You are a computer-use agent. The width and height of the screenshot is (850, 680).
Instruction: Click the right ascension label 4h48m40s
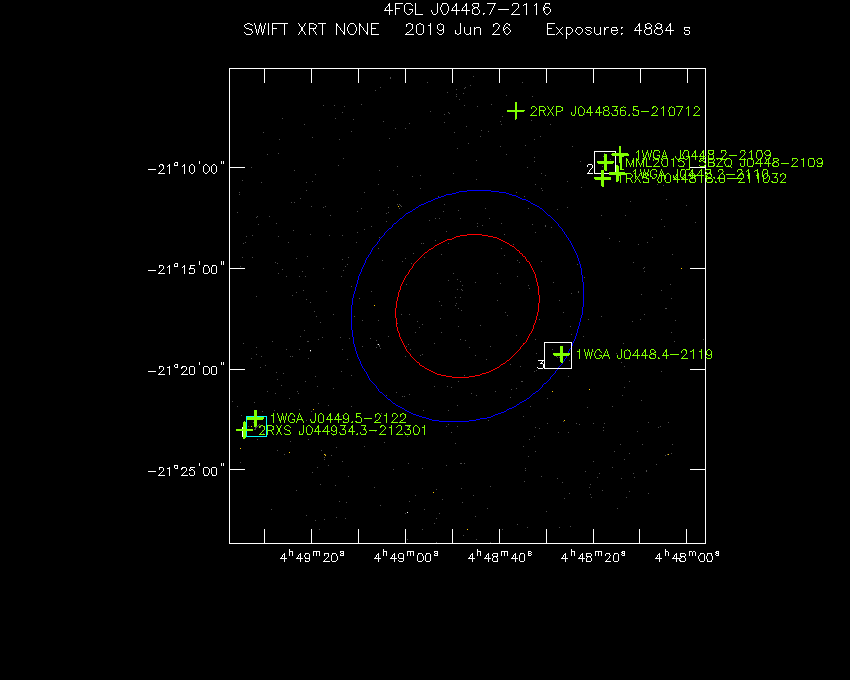point(500,556)
